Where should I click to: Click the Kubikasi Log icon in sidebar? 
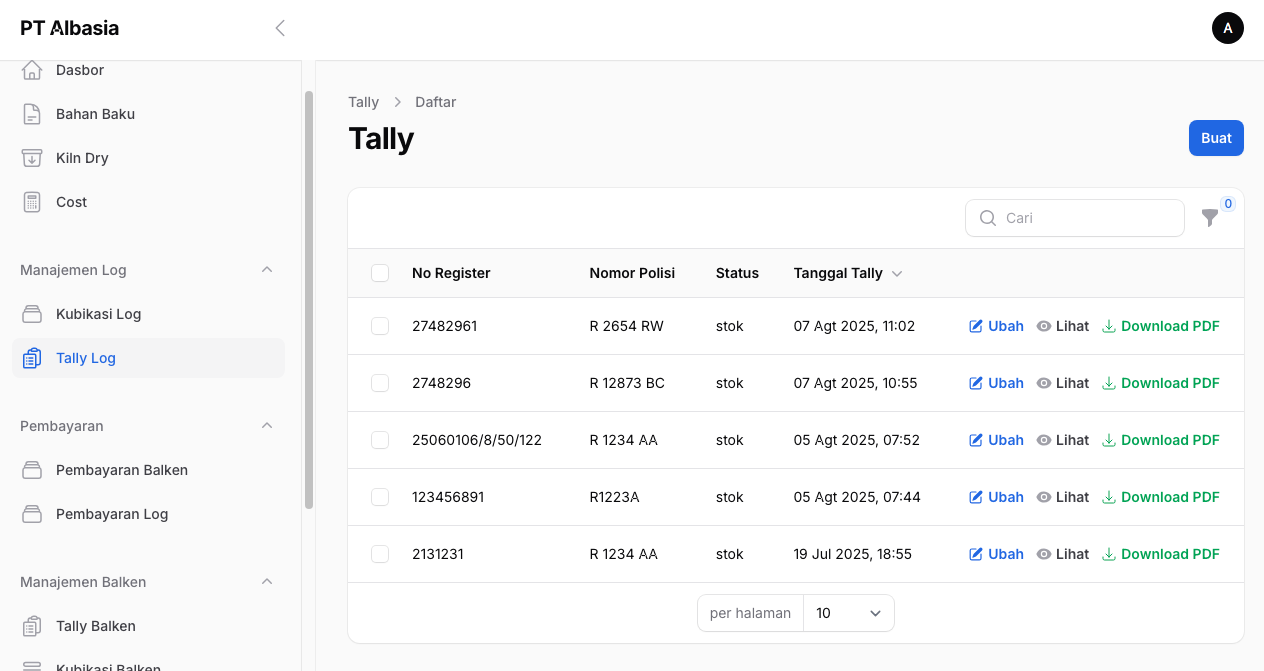(x=32, y=314)
